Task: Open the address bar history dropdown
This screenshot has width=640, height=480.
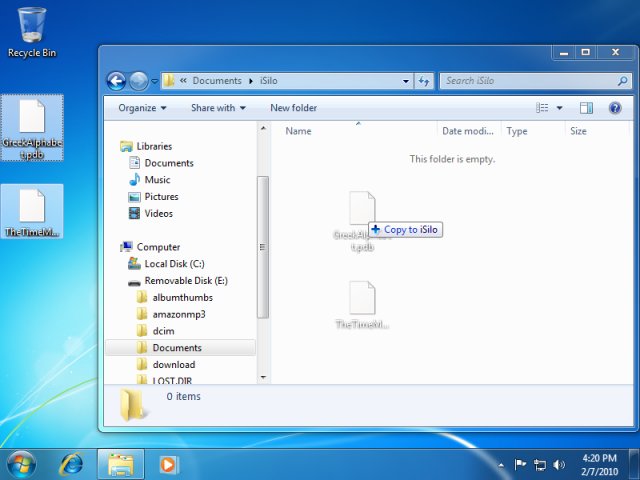Action: [406, 81]
